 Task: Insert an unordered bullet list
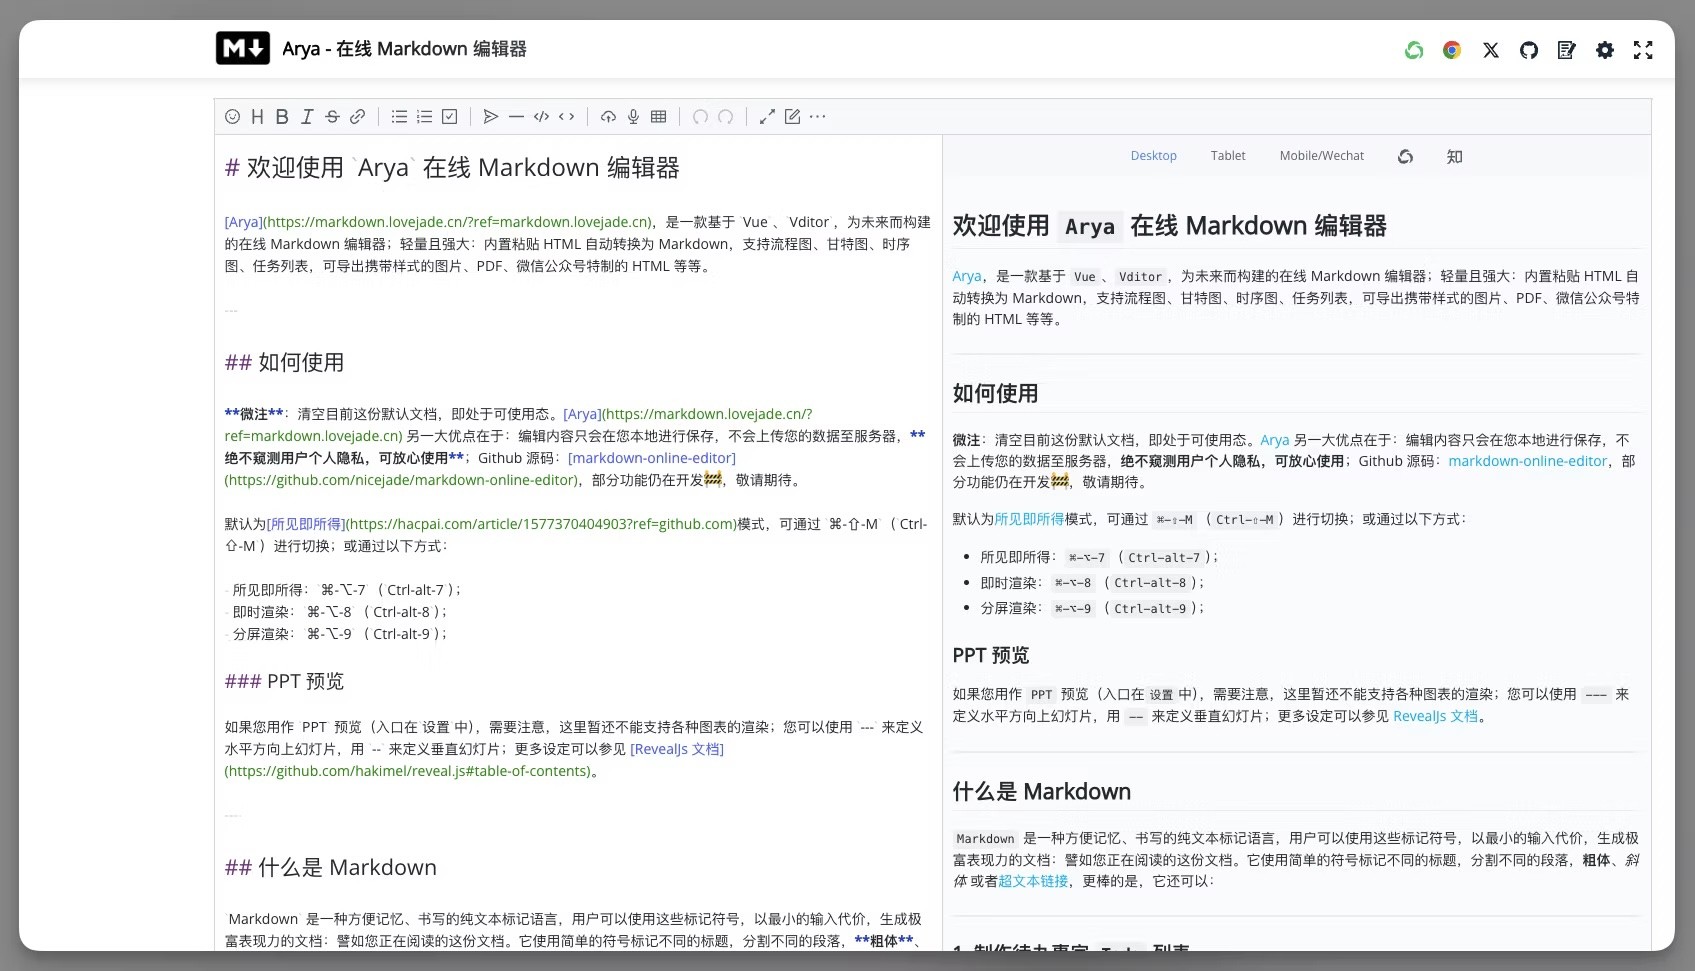399,117
